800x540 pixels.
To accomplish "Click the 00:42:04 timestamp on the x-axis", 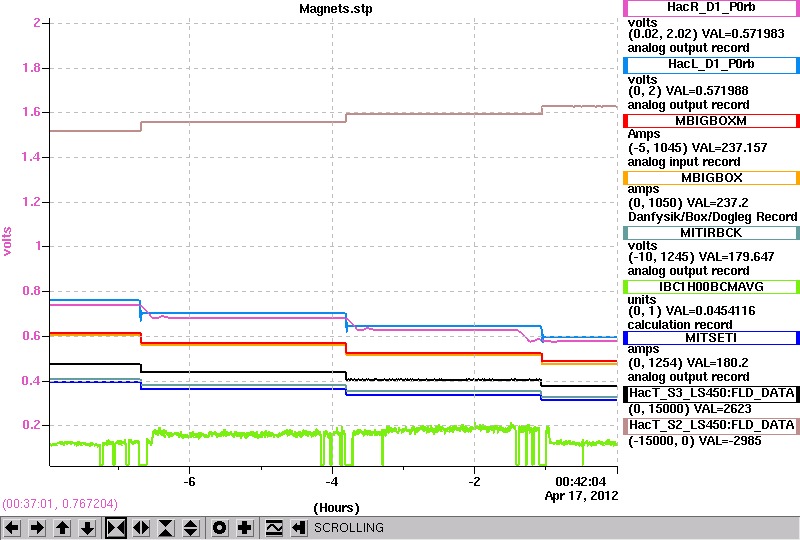I will pos(581,482).
